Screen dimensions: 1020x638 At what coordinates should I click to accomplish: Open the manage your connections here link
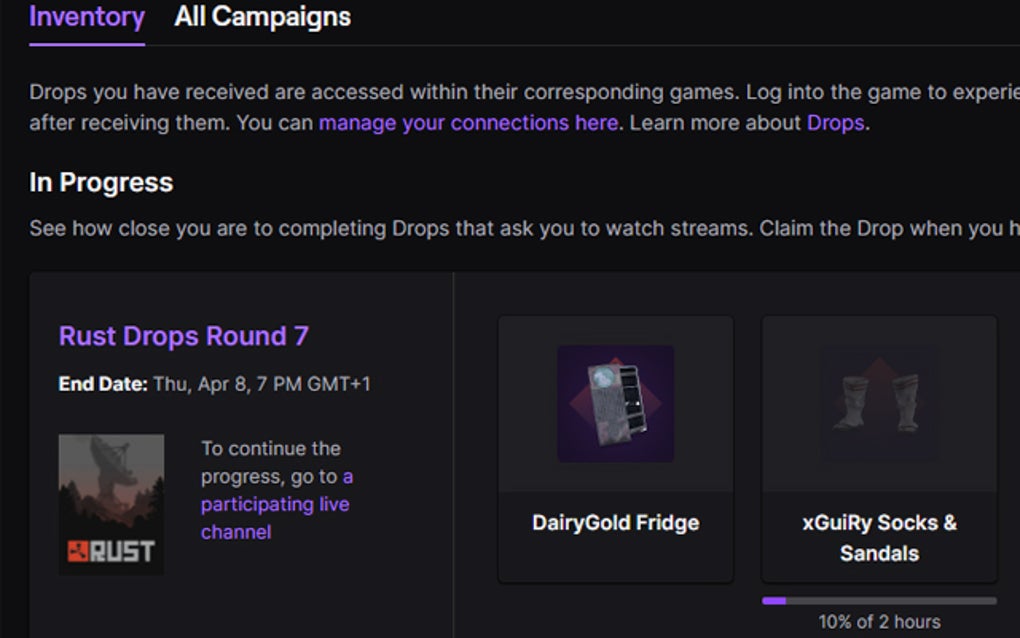pyautogui.click(x=465, y=123)
